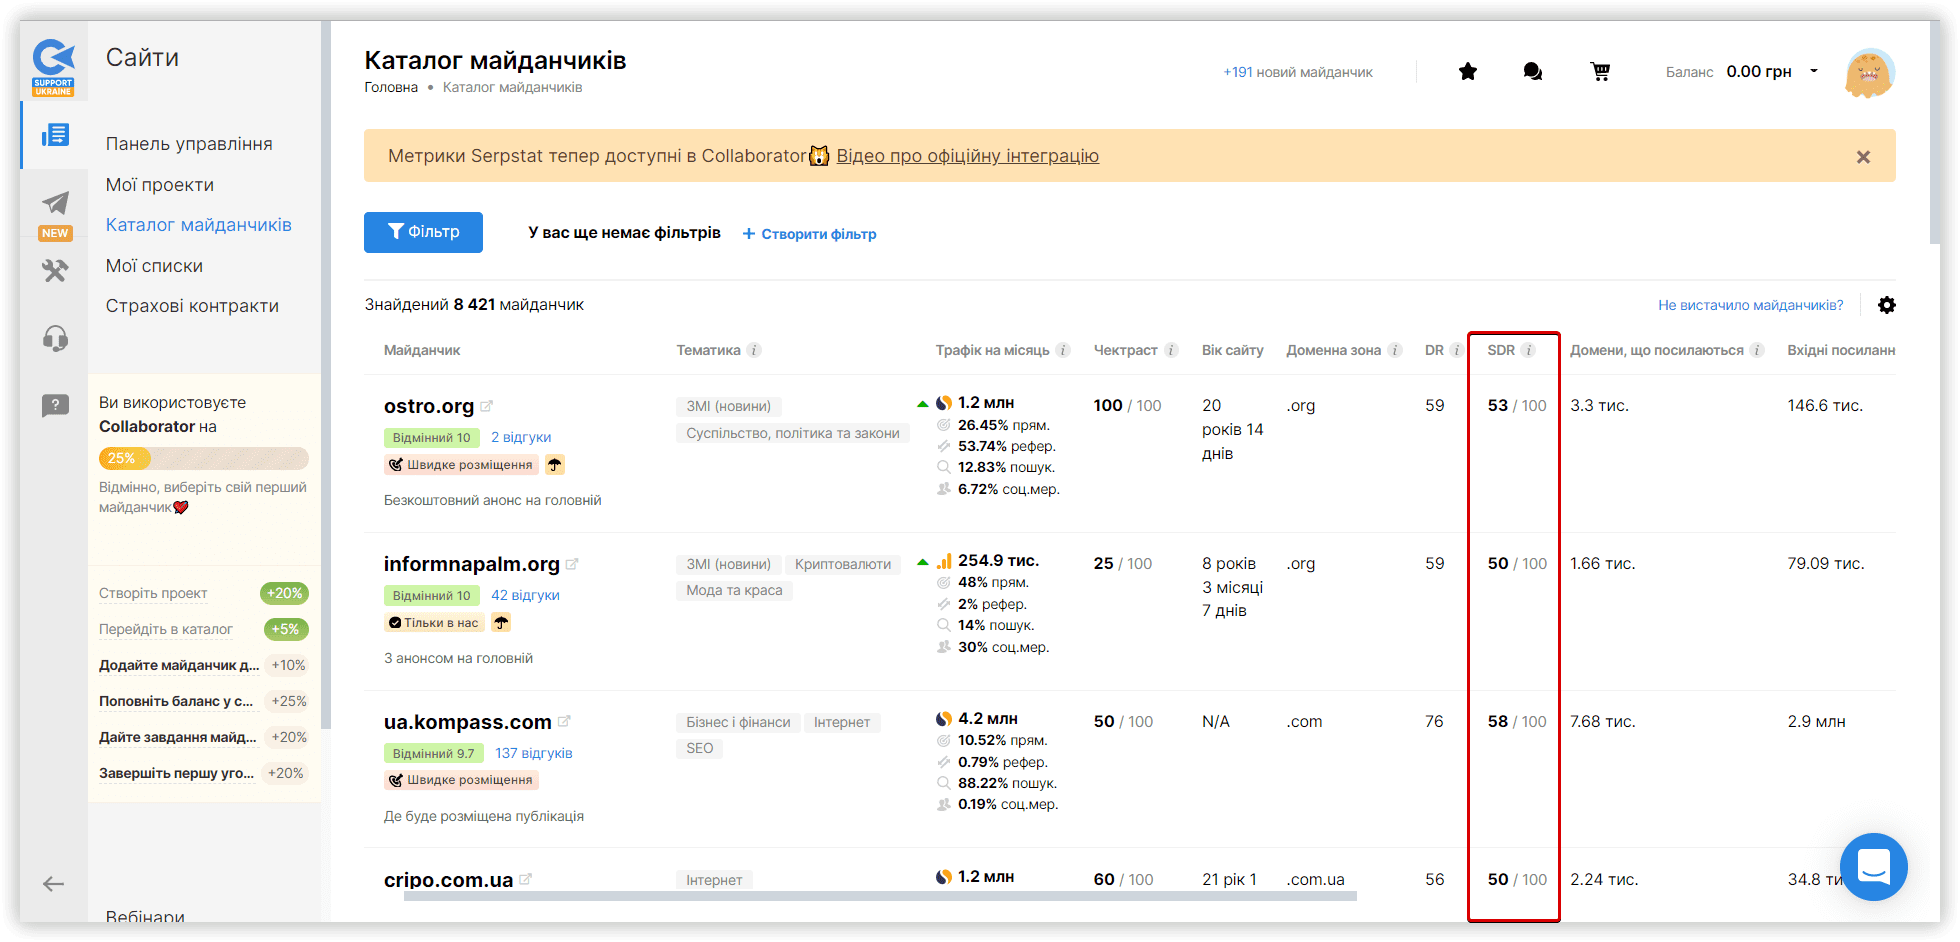The width and height of the screenshot is (1960, 942).
Task: Click info icon next to Домени, що посилаються
Action: [x=1758, y=350]
